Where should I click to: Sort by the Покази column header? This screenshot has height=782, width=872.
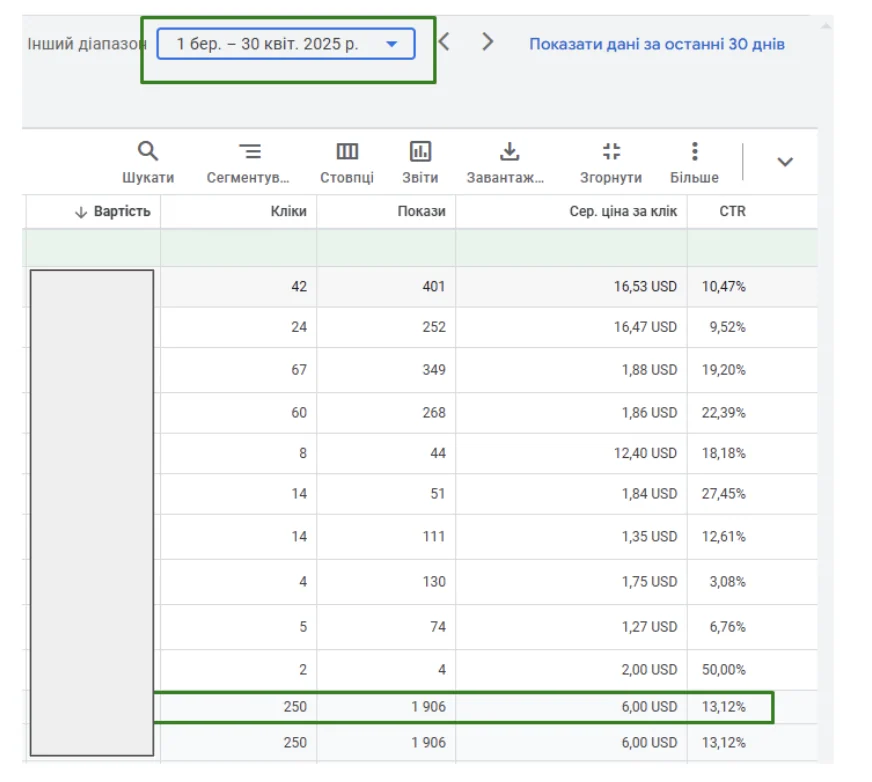[422, 211]
